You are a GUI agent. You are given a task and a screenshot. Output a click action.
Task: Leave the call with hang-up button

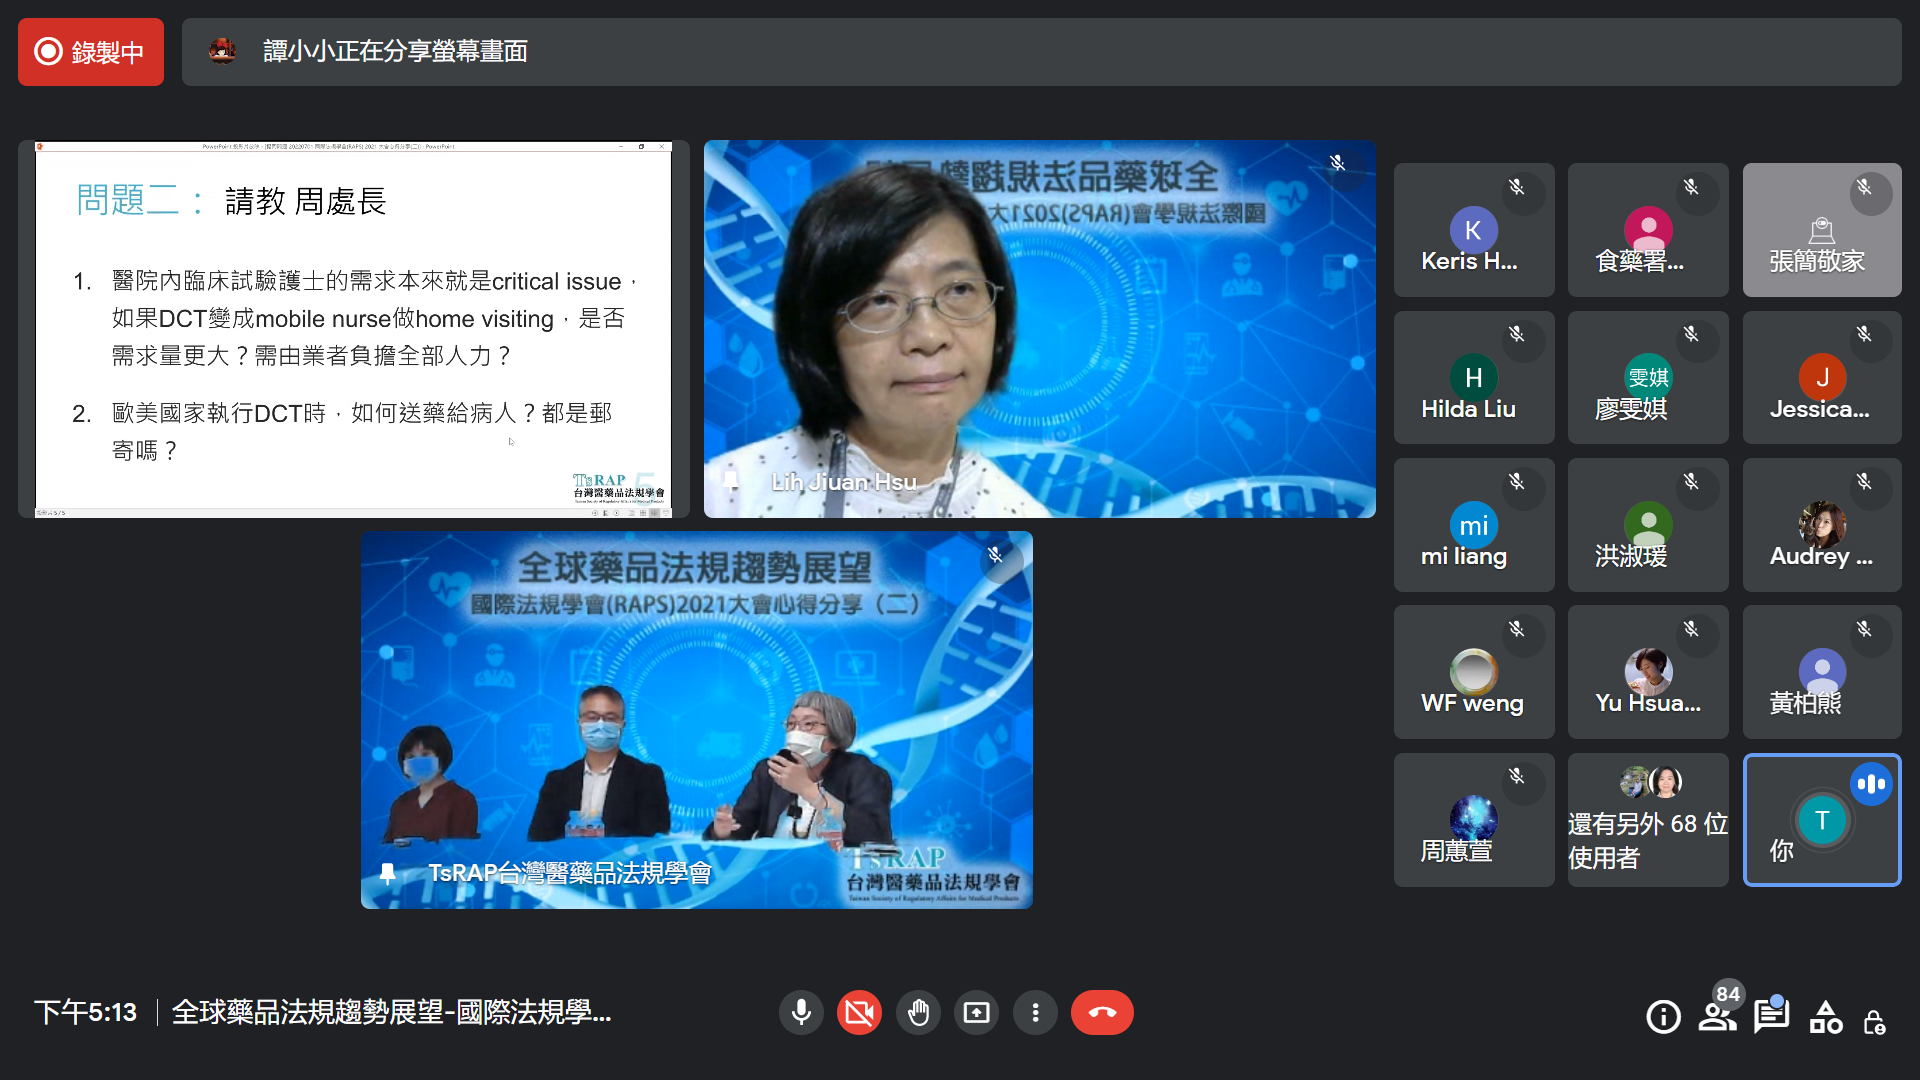click(1102, 1013)
